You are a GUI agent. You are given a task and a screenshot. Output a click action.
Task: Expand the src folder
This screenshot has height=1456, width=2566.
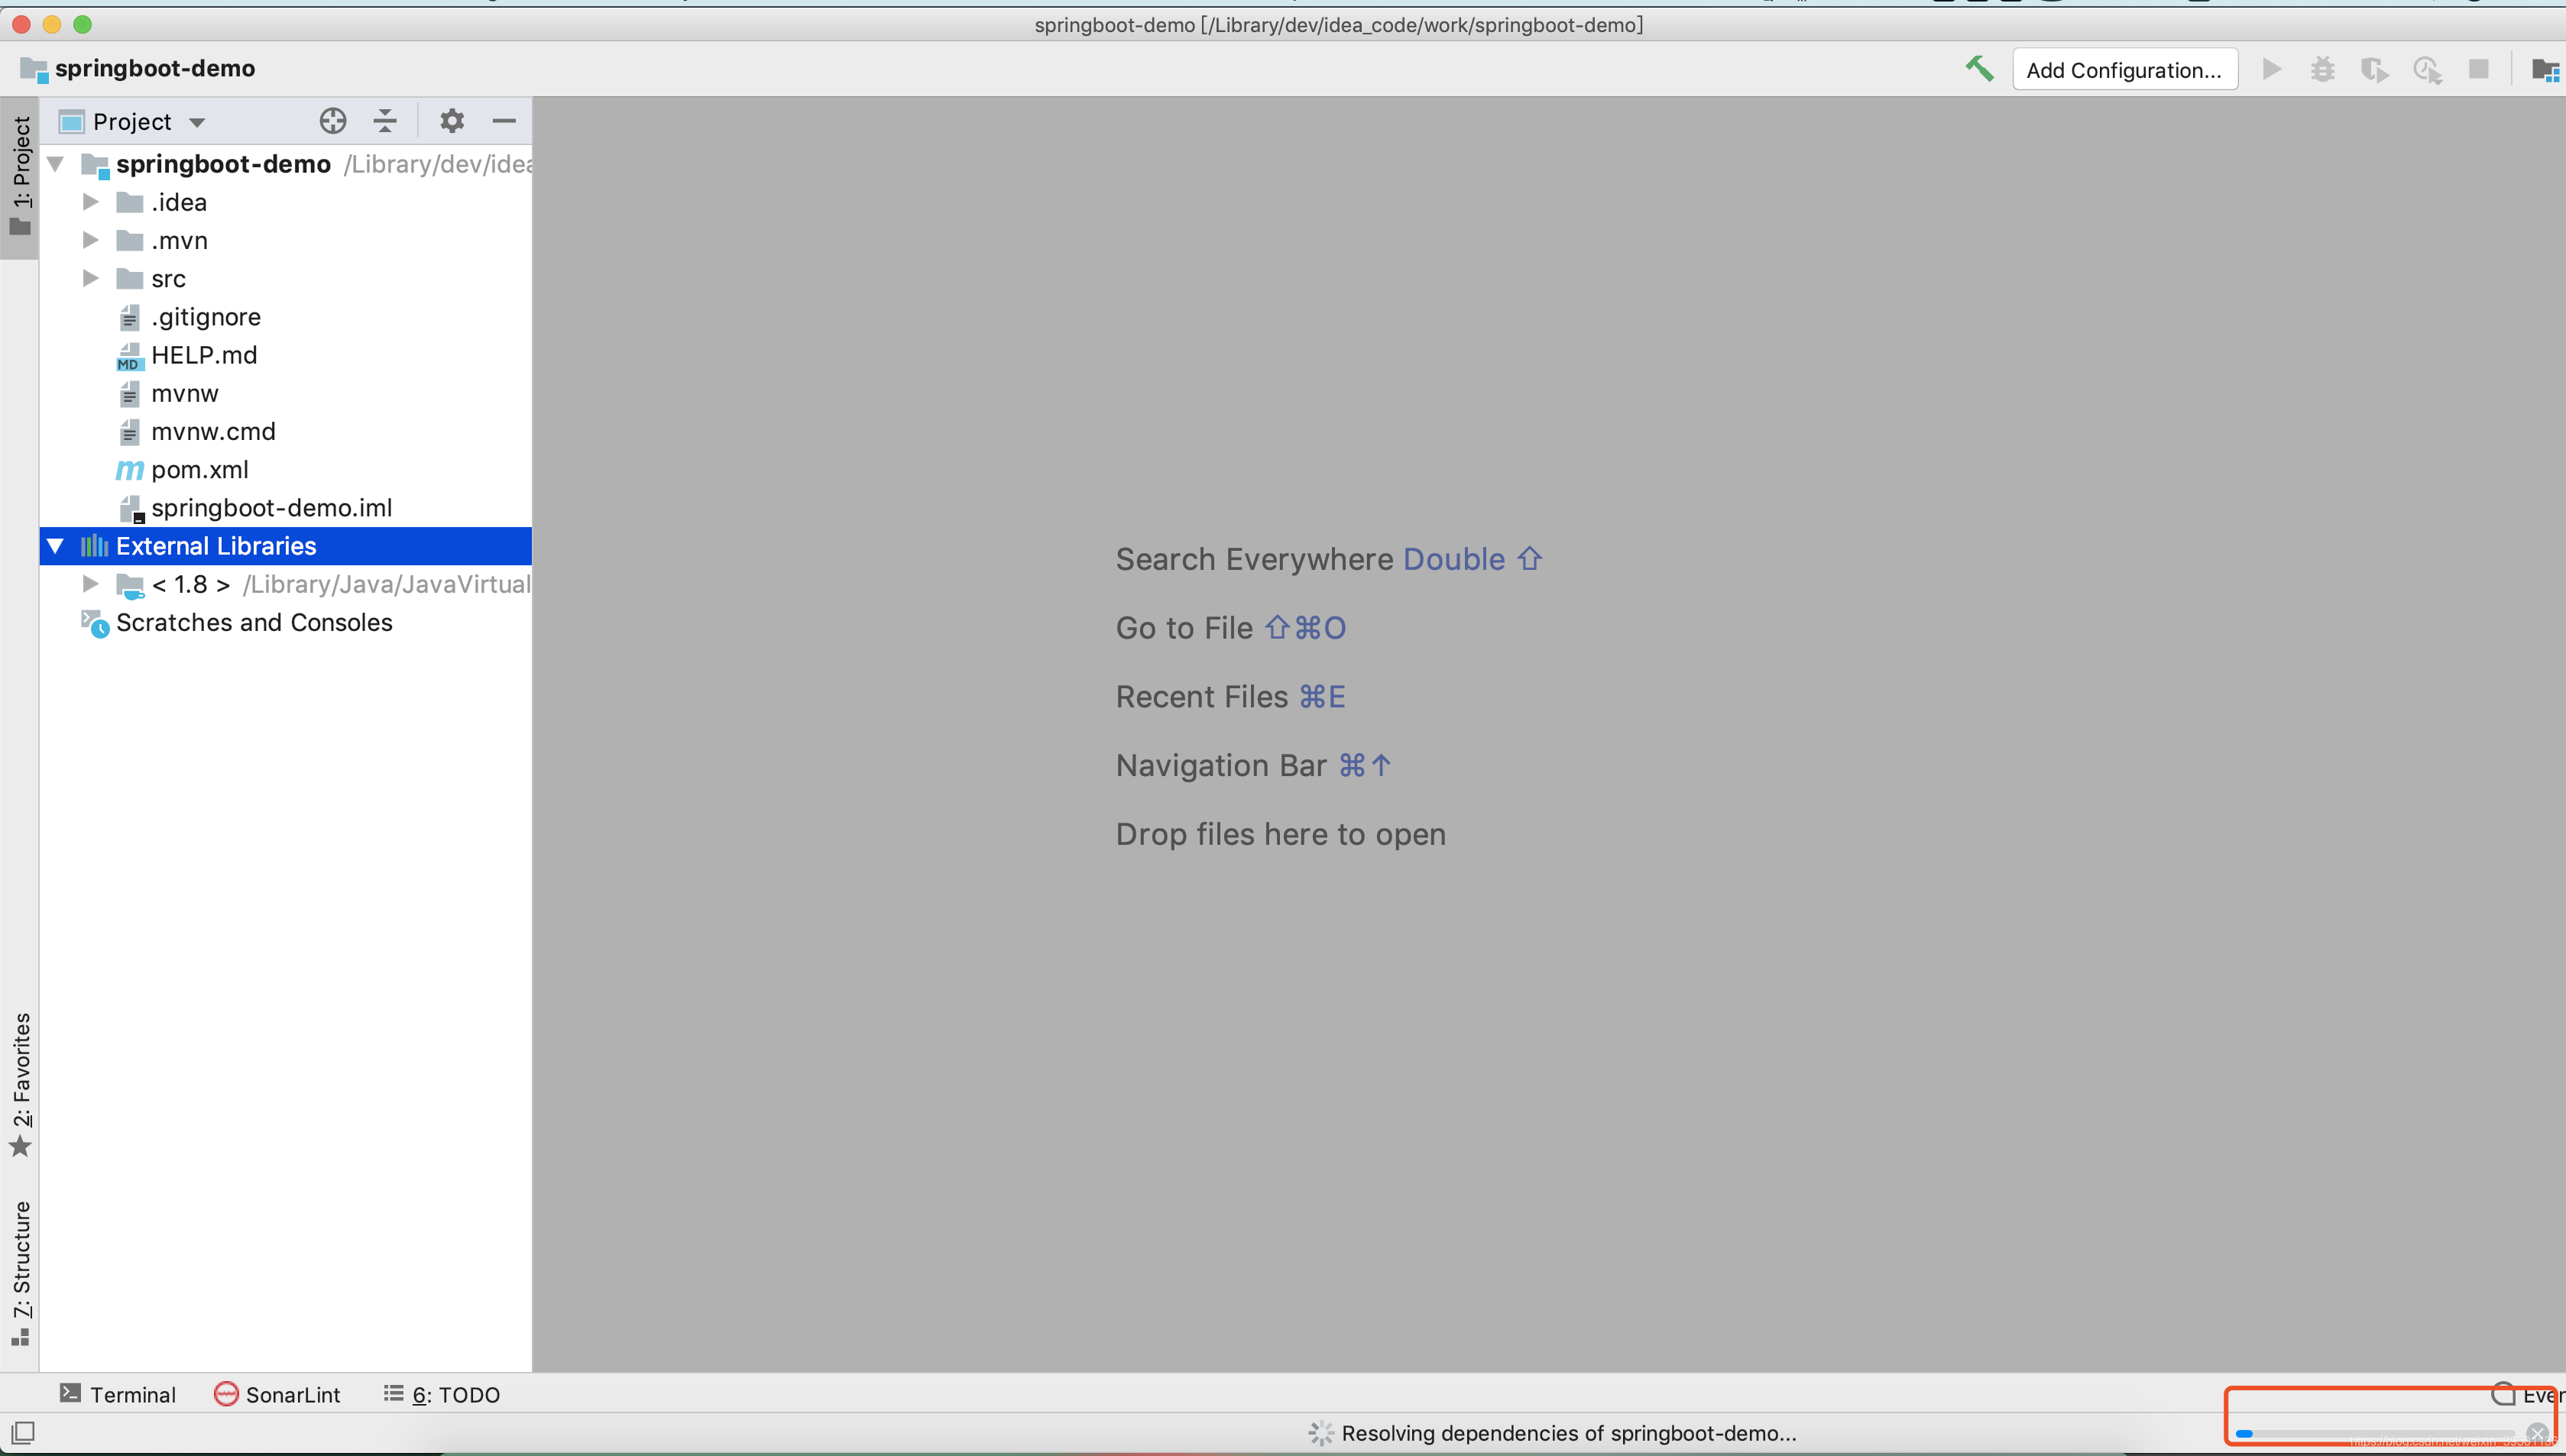click(x=90, y=278)
